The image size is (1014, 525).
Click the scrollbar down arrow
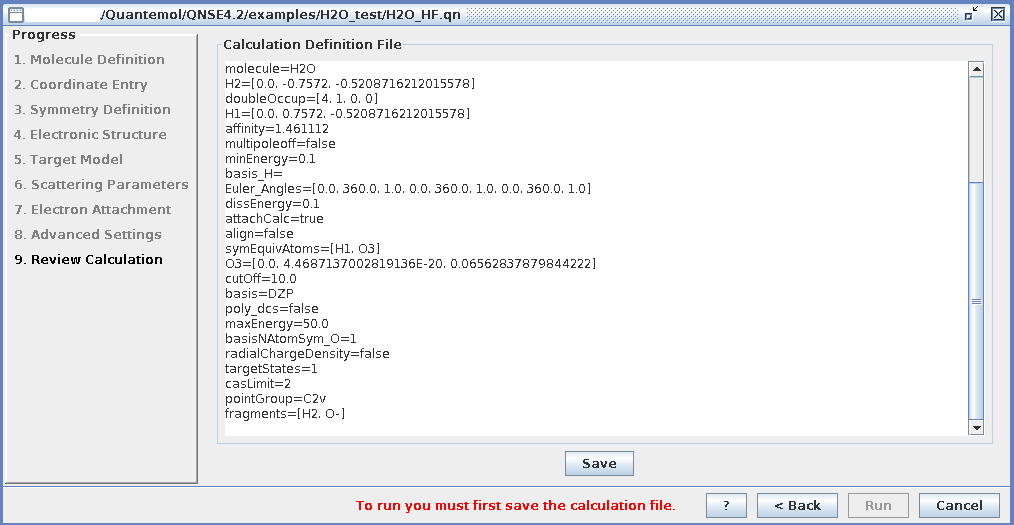pos(977,427)
